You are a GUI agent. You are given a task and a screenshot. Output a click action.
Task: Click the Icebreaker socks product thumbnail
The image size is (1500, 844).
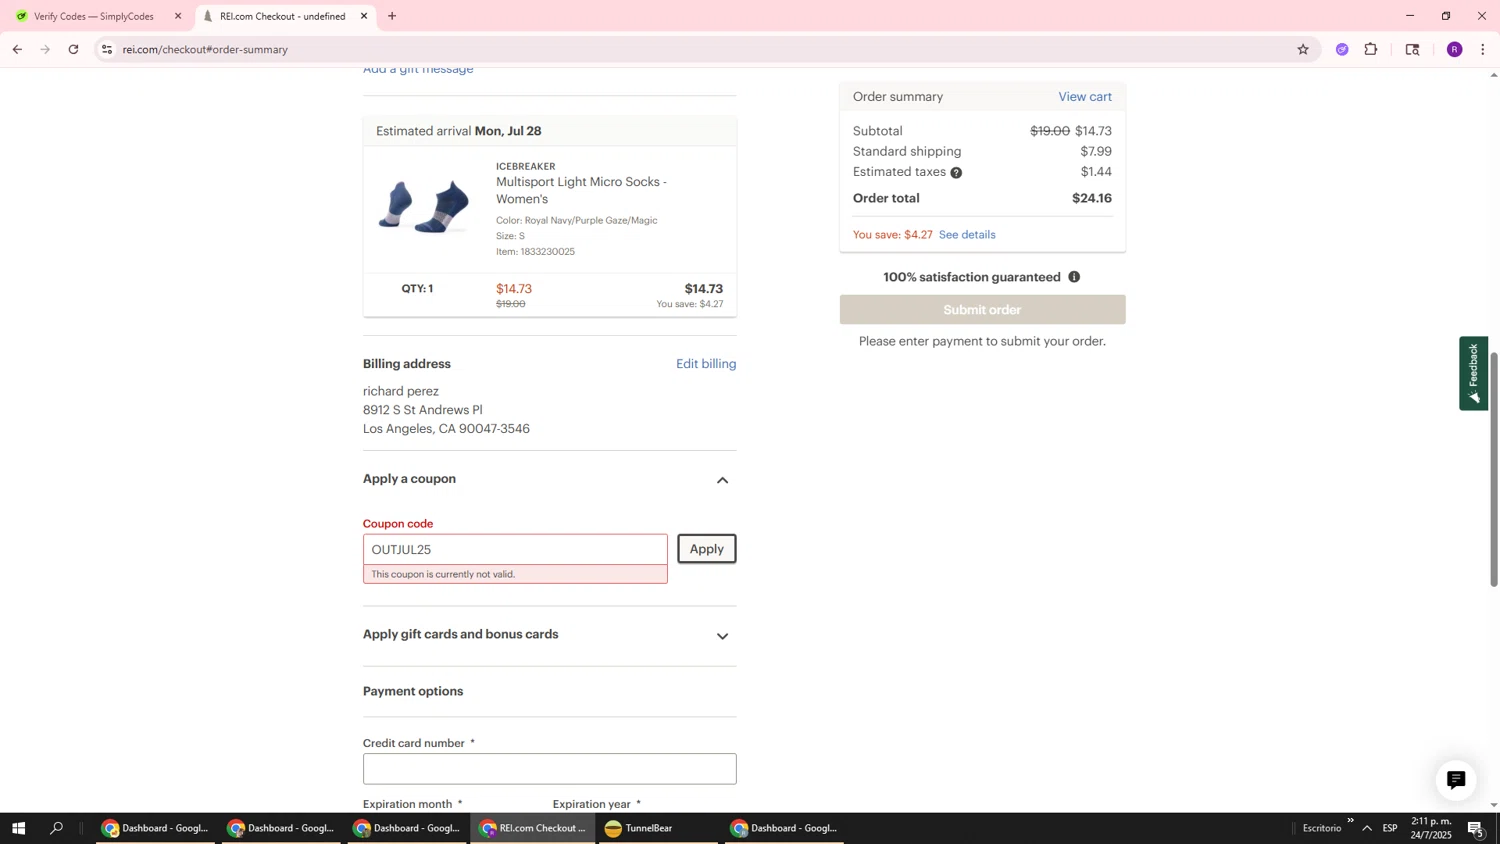pos(425,207)
